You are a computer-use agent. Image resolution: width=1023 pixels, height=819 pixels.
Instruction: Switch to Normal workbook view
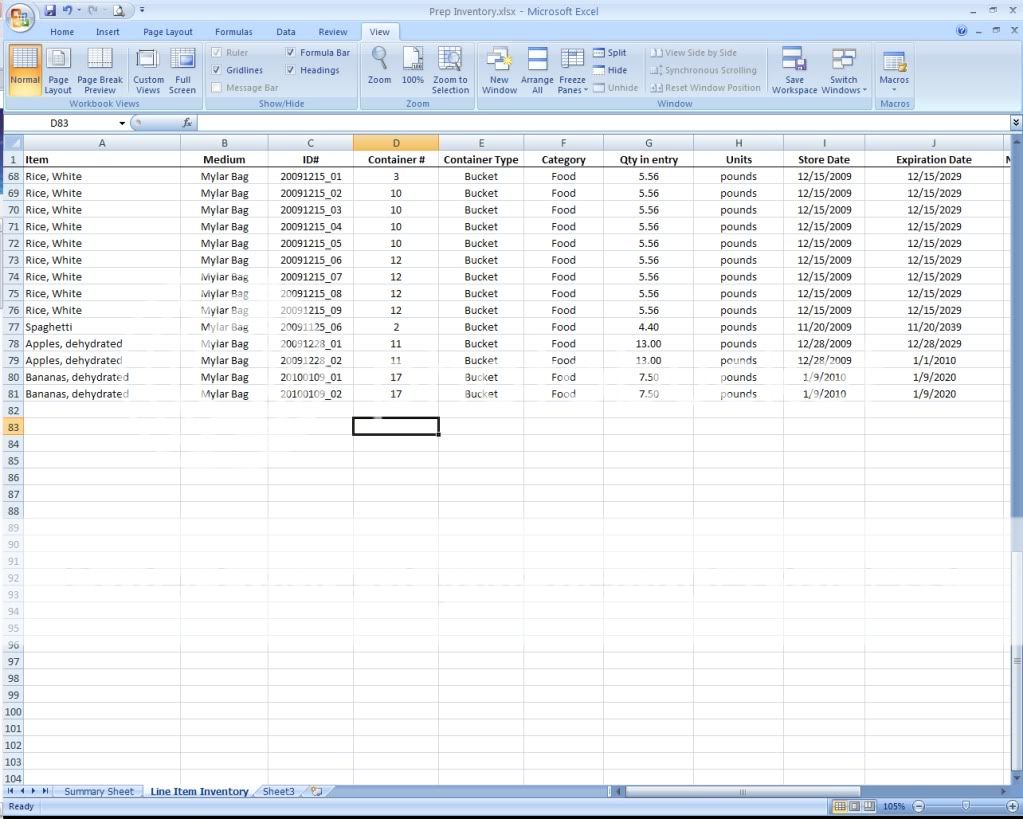(x=25, y=70)
